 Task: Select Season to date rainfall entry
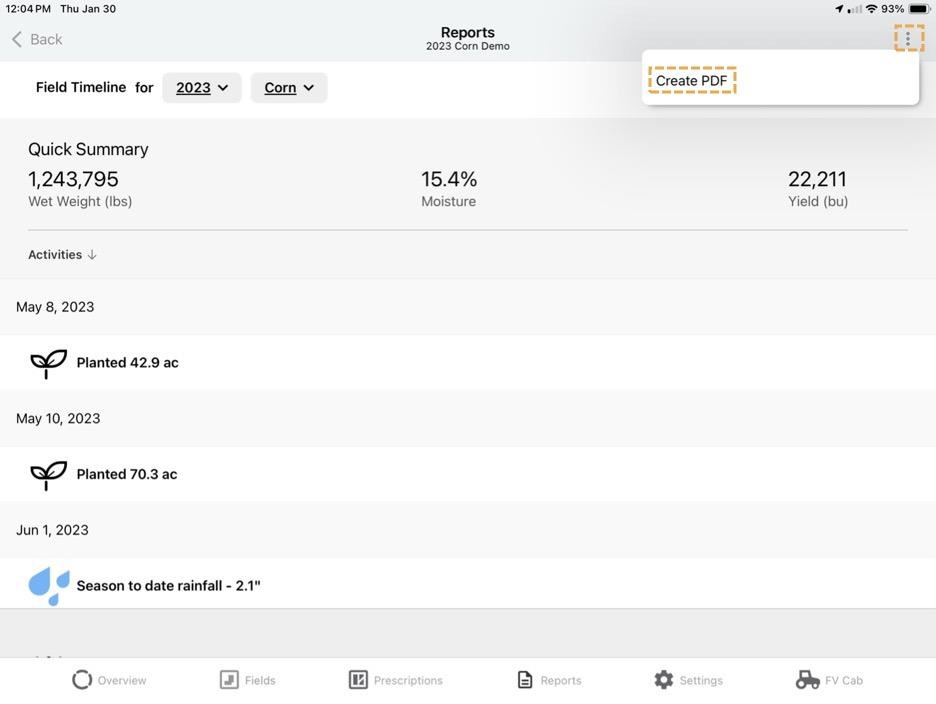point(168,586)
